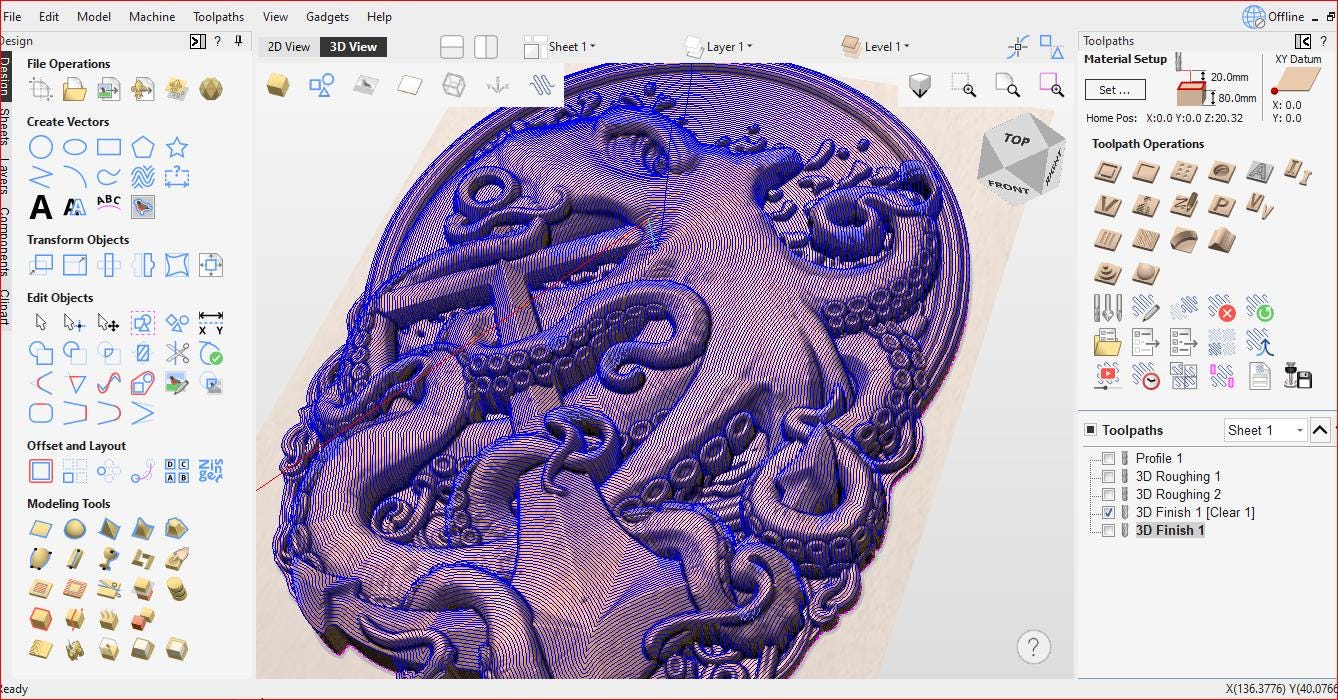Select the Draw Polygon tool
The height and width of the screenshot is (700, 1338).
[x=143, y=148]
